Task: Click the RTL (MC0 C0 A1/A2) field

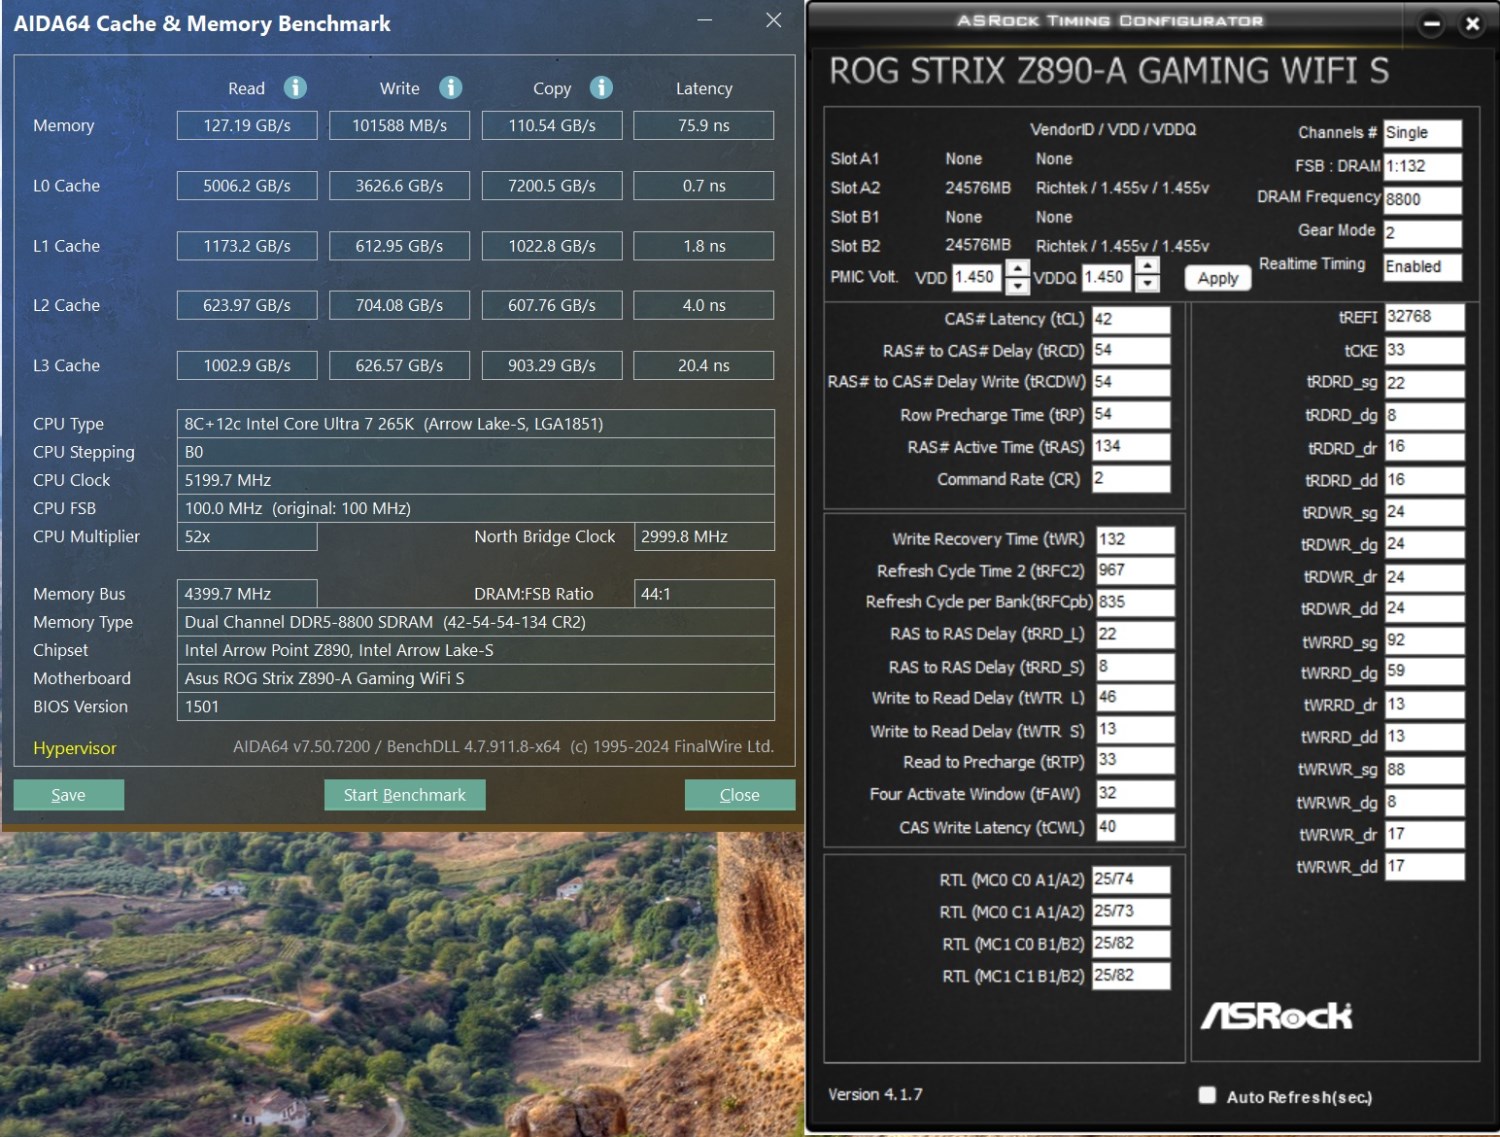Action: pyautogui.click(x=1130, y=879)
